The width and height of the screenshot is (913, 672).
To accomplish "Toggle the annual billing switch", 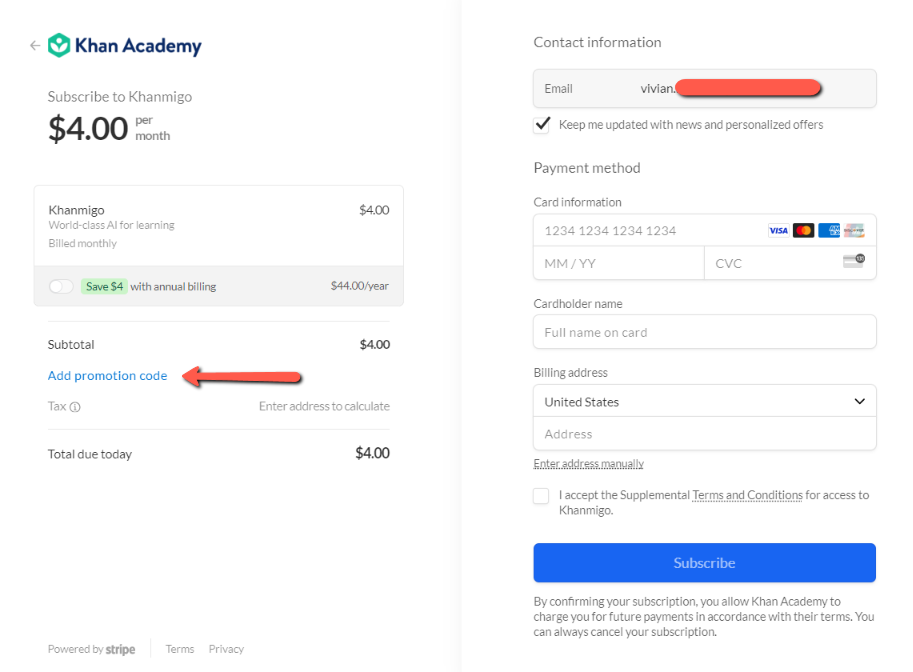I will 61,286.
